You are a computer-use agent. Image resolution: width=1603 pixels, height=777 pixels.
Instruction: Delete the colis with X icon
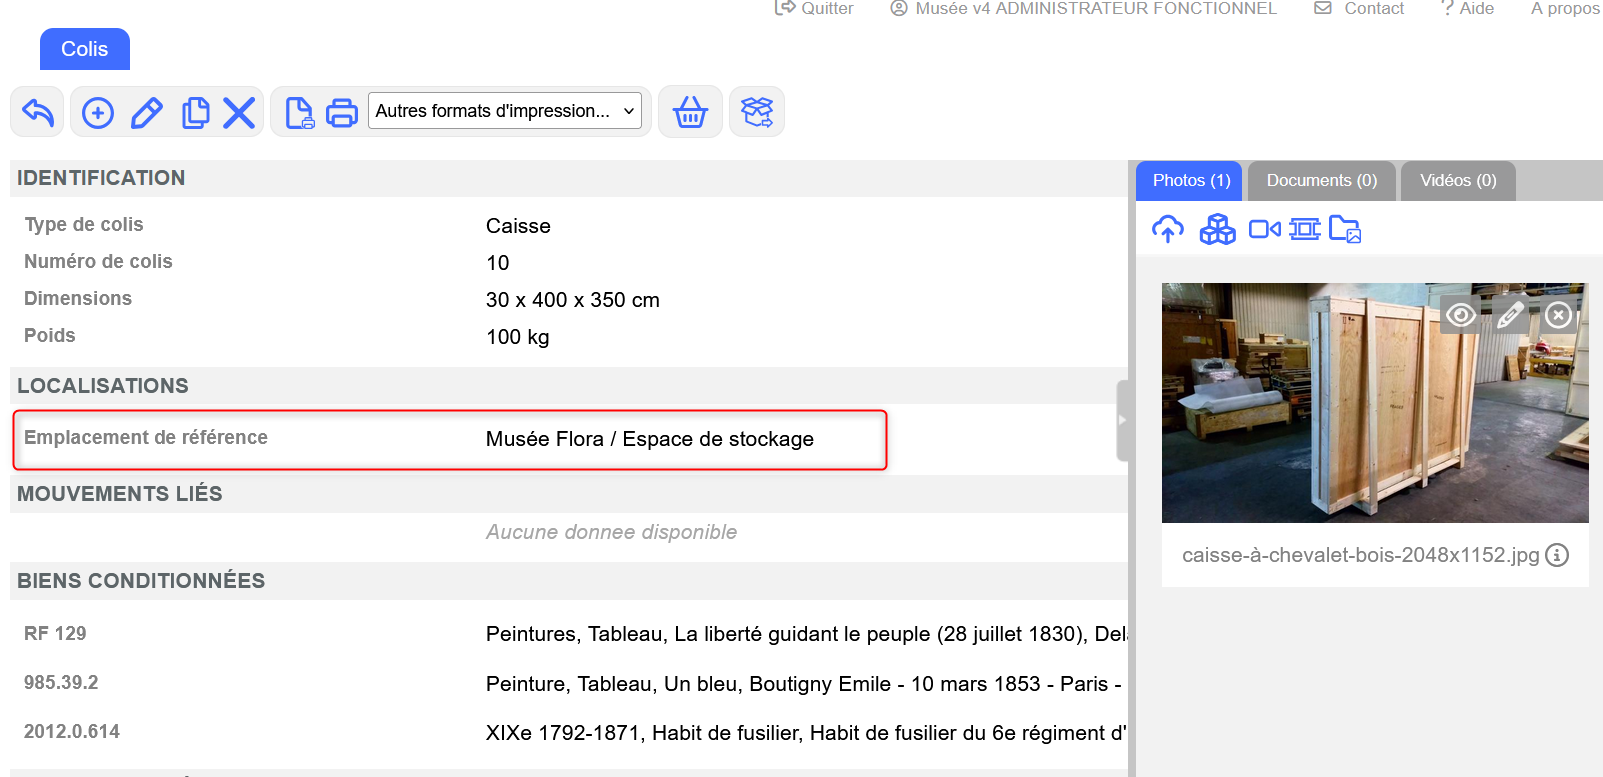239,113
